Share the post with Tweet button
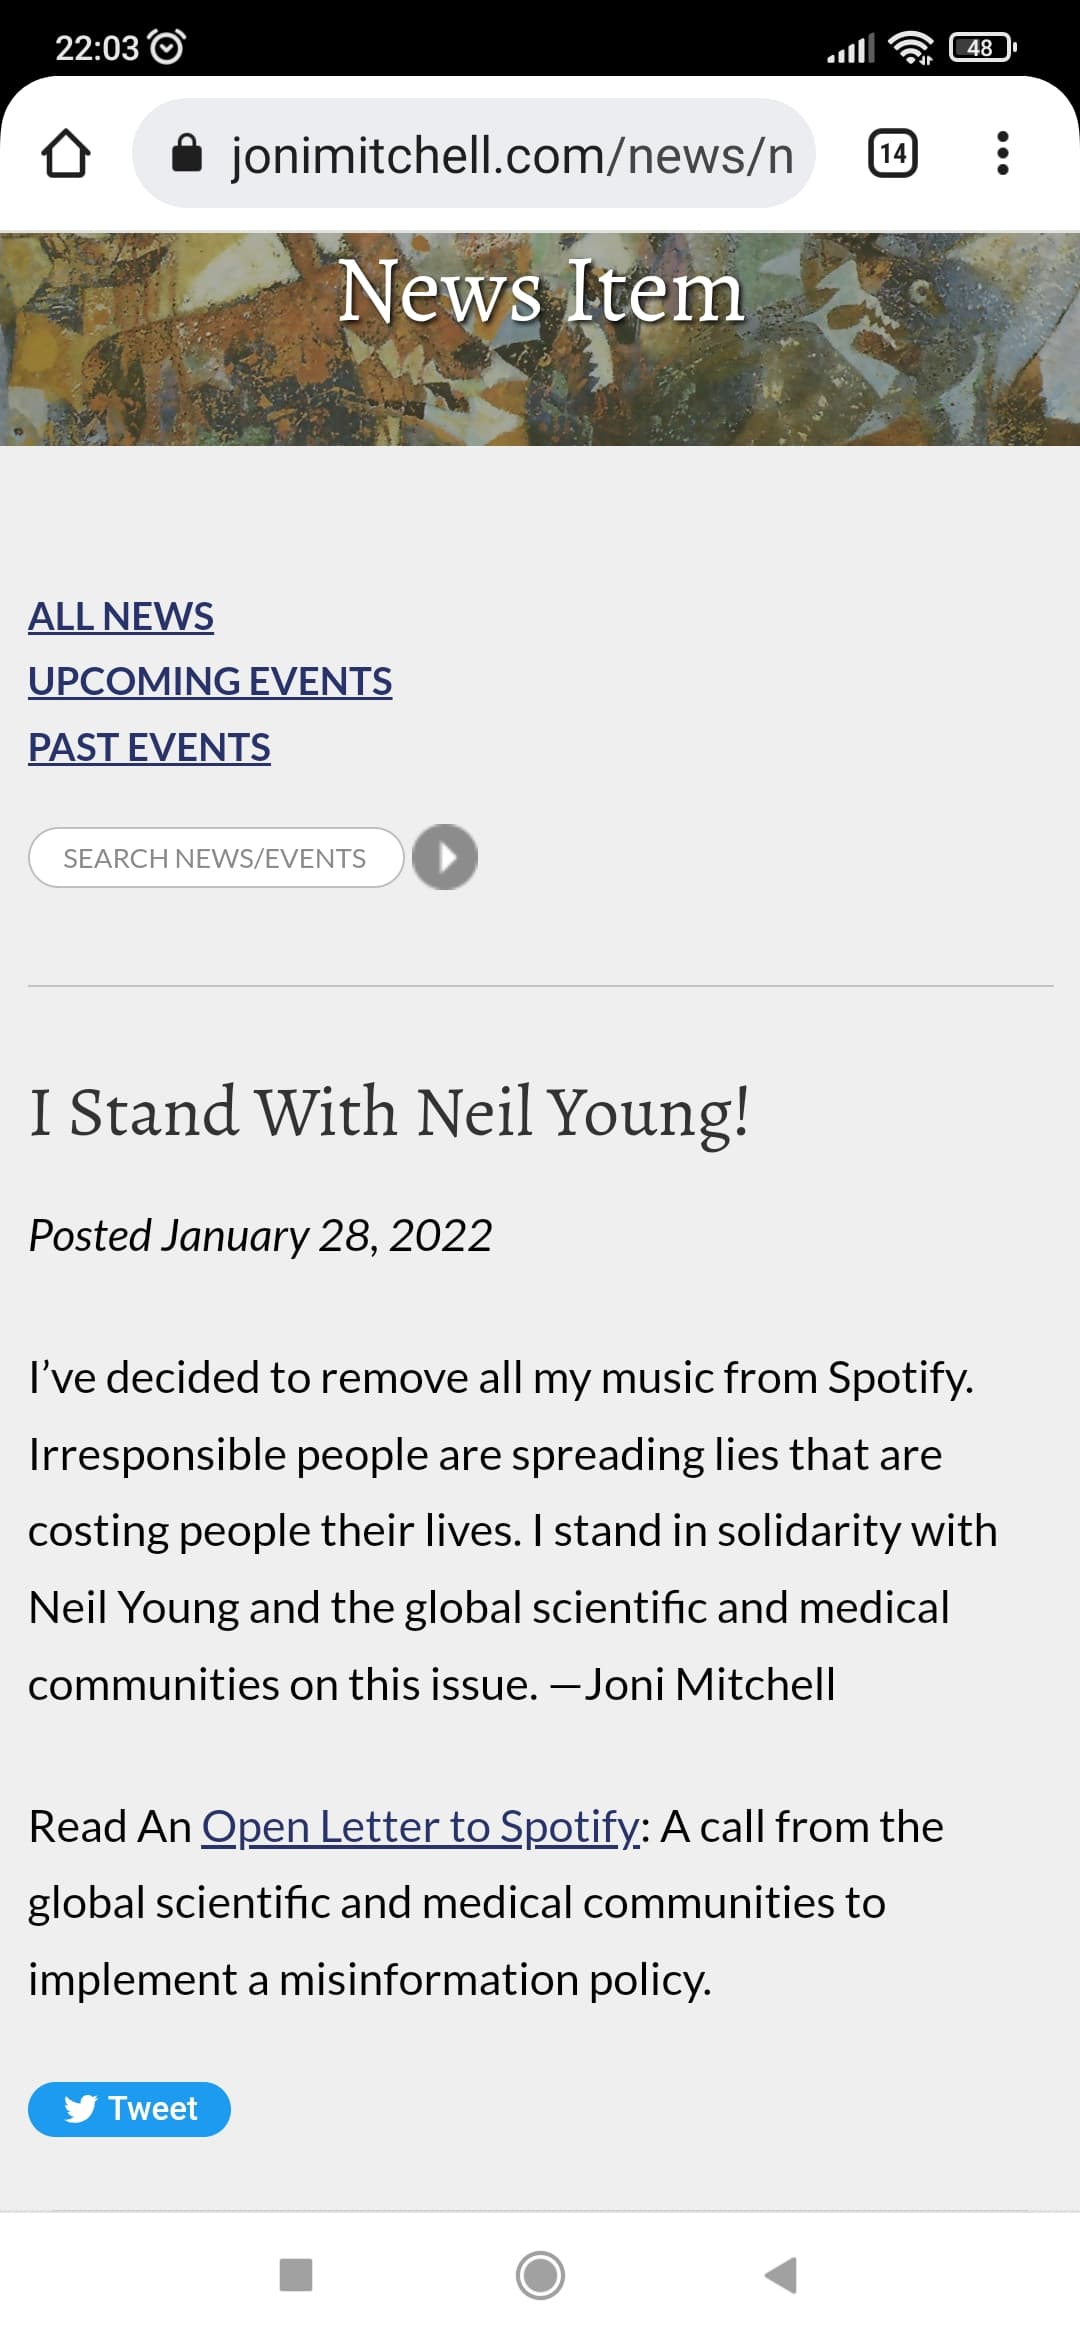This screenshot has height=2340, width=1080. (130, 2109)
